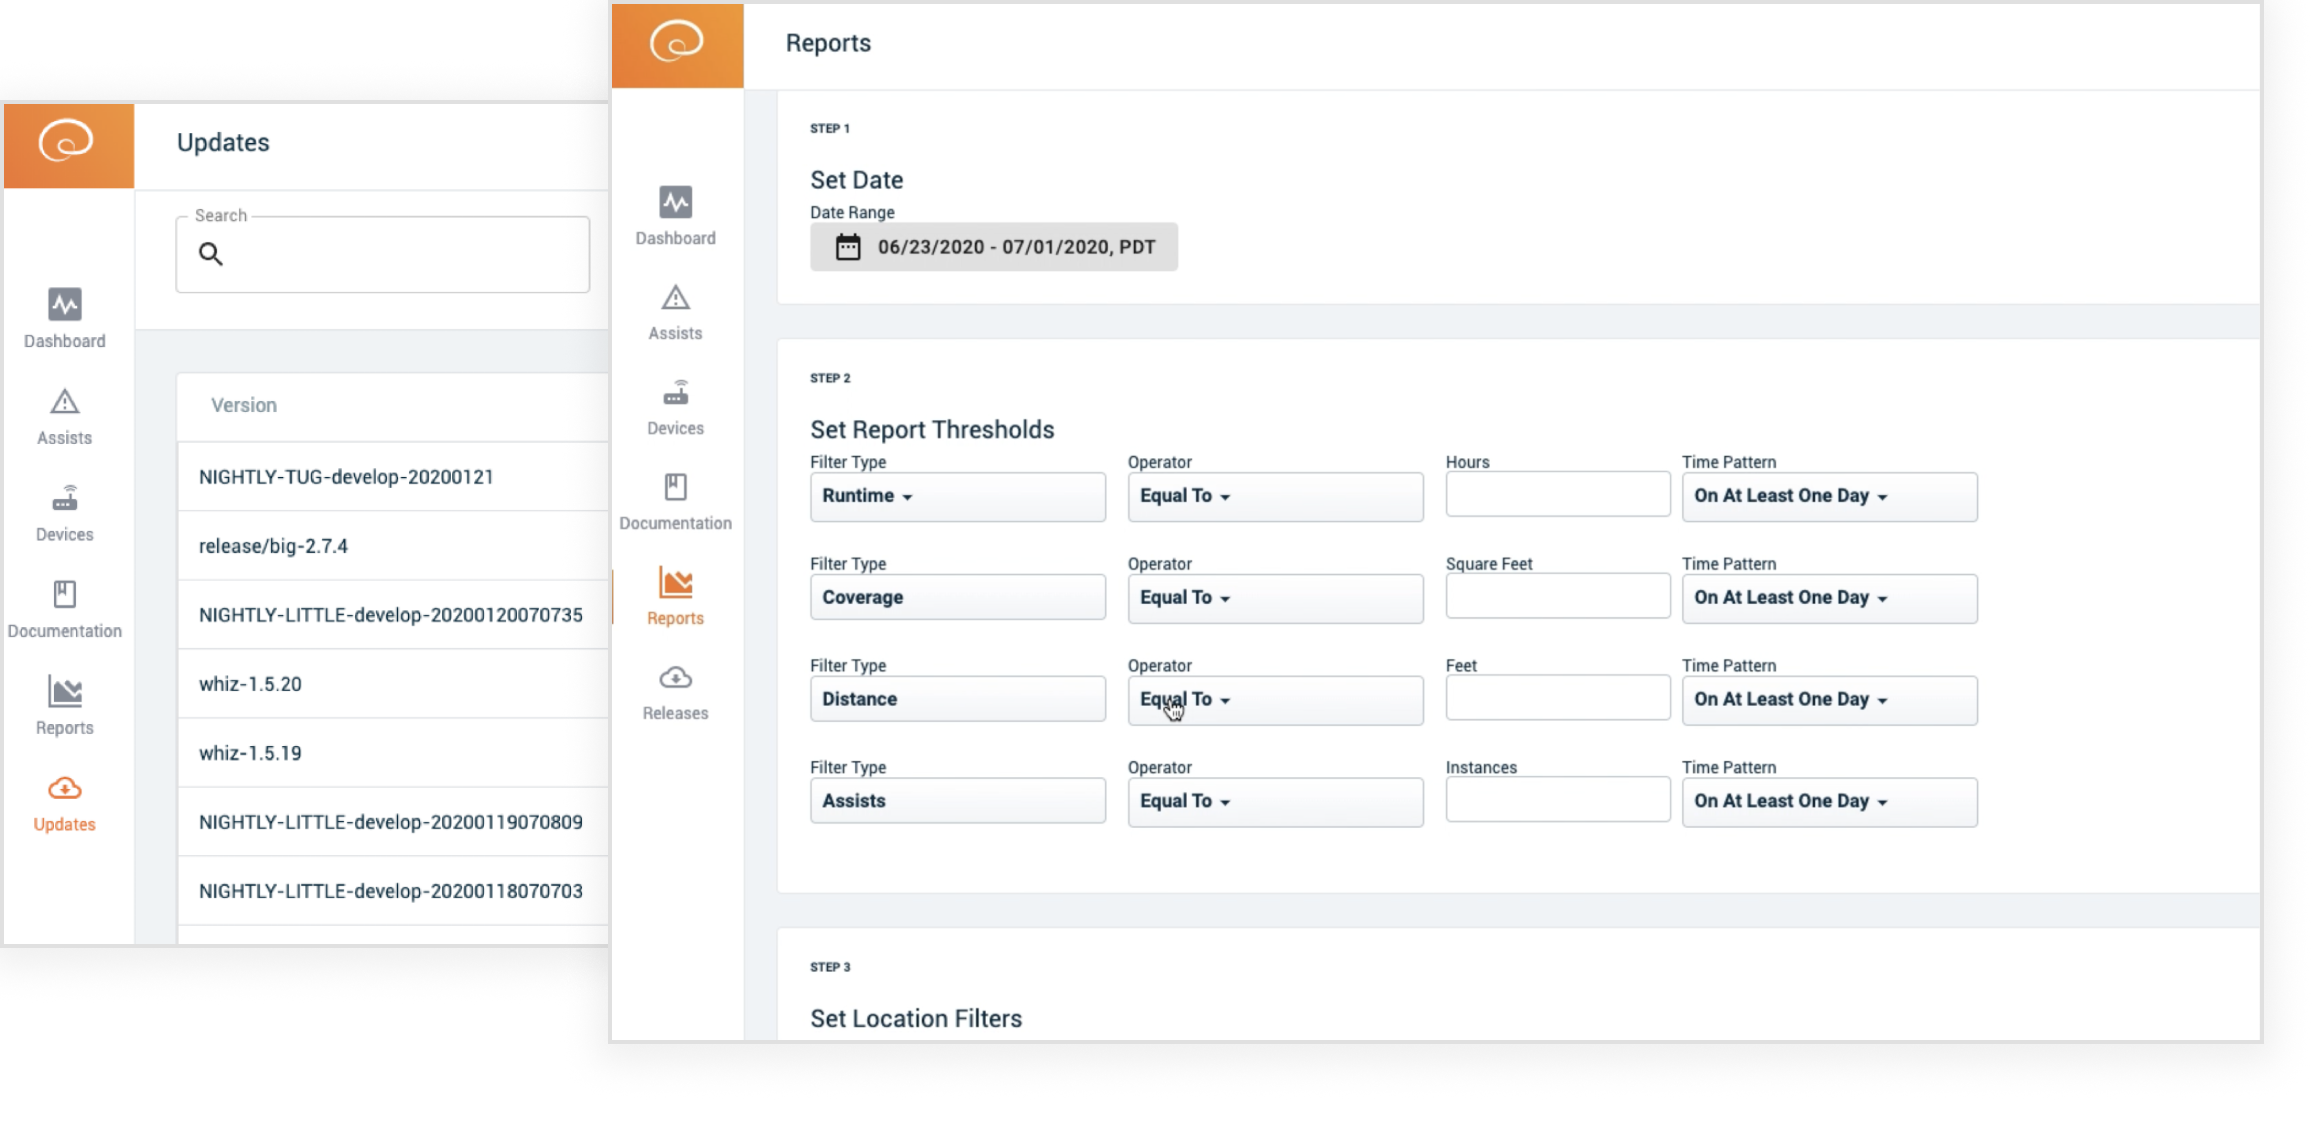Select Assists item in Updates window sidebar

click(65, 416)
